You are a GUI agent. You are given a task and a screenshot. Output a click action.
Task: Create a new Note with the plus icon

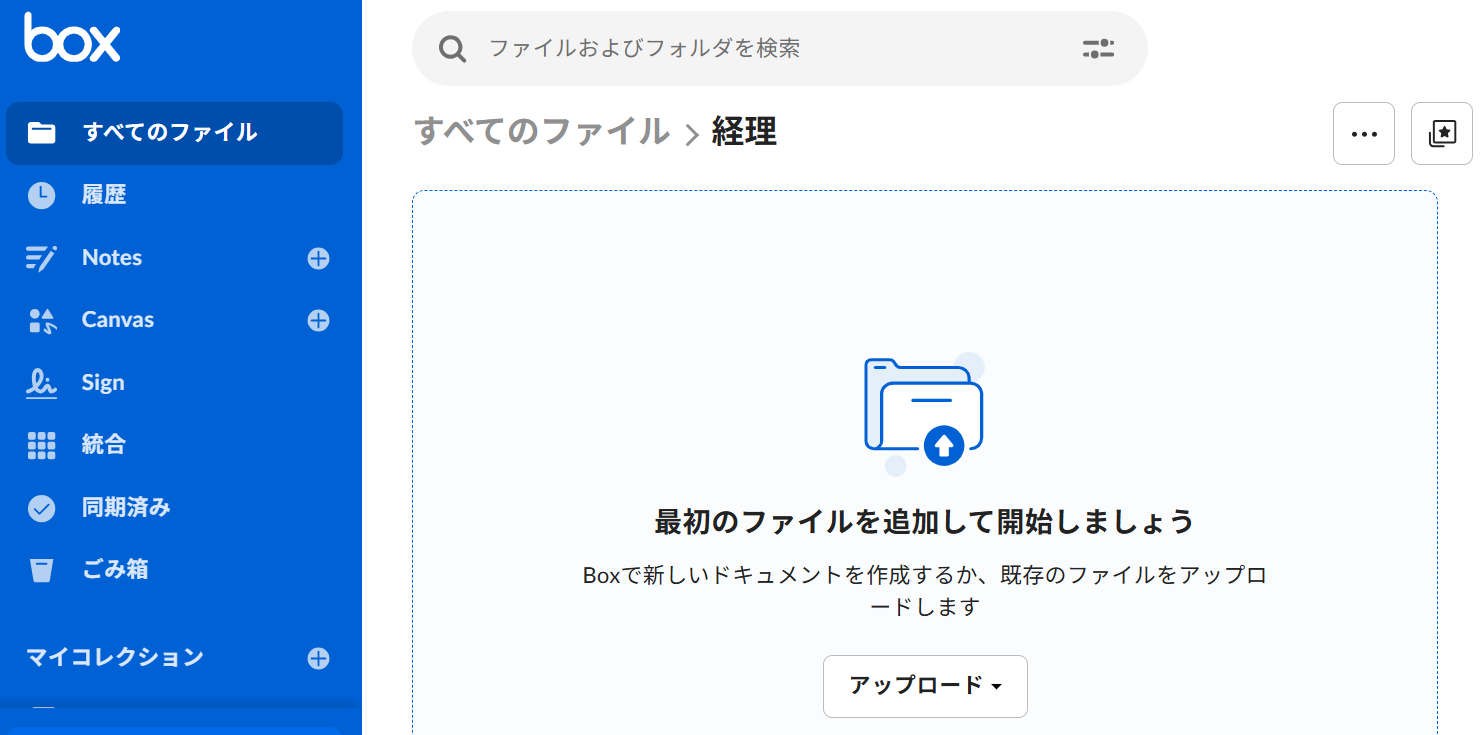318,257
